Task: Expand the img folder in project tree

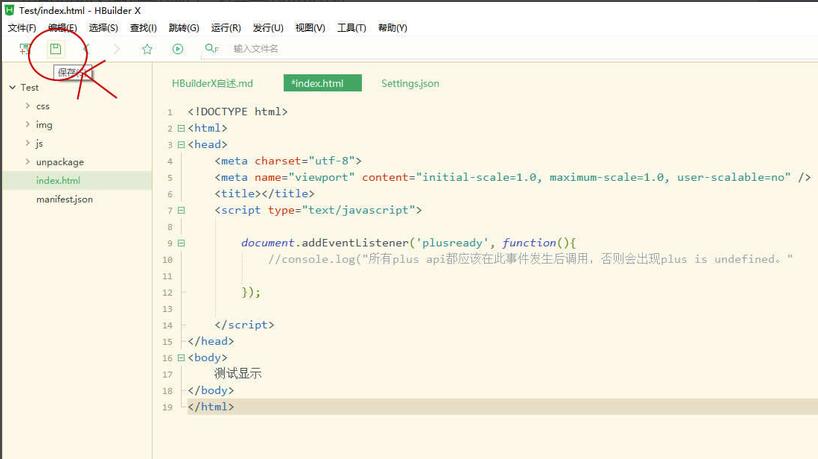Action: 28,124
